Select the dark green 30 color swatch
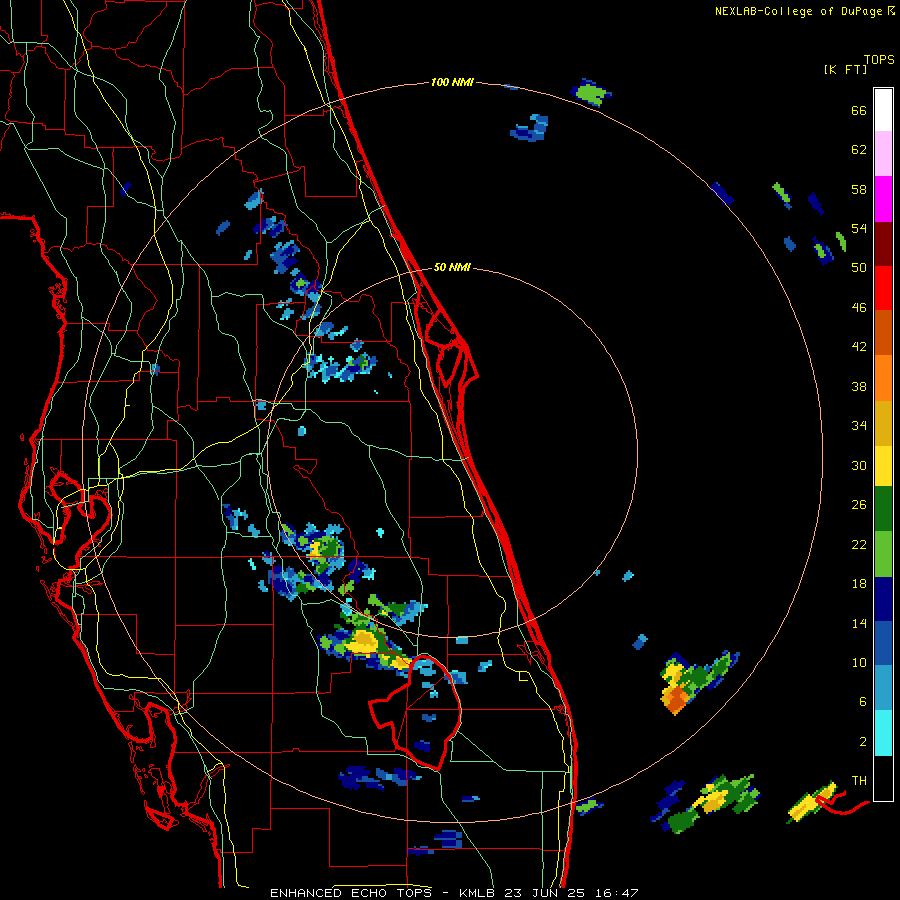Viewport: 900px width, 900px height. (x=883, y=509)
